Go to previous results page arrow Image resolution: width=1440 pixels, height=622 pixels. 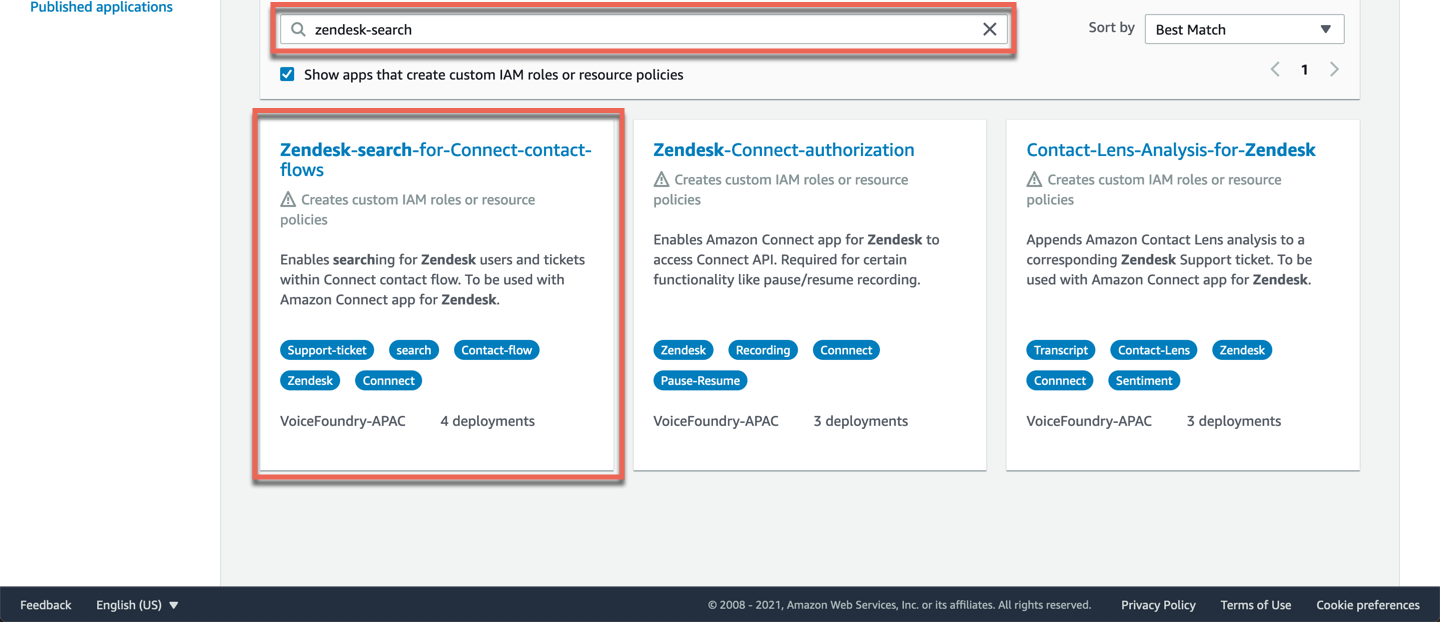click(x=1275, y=70)
